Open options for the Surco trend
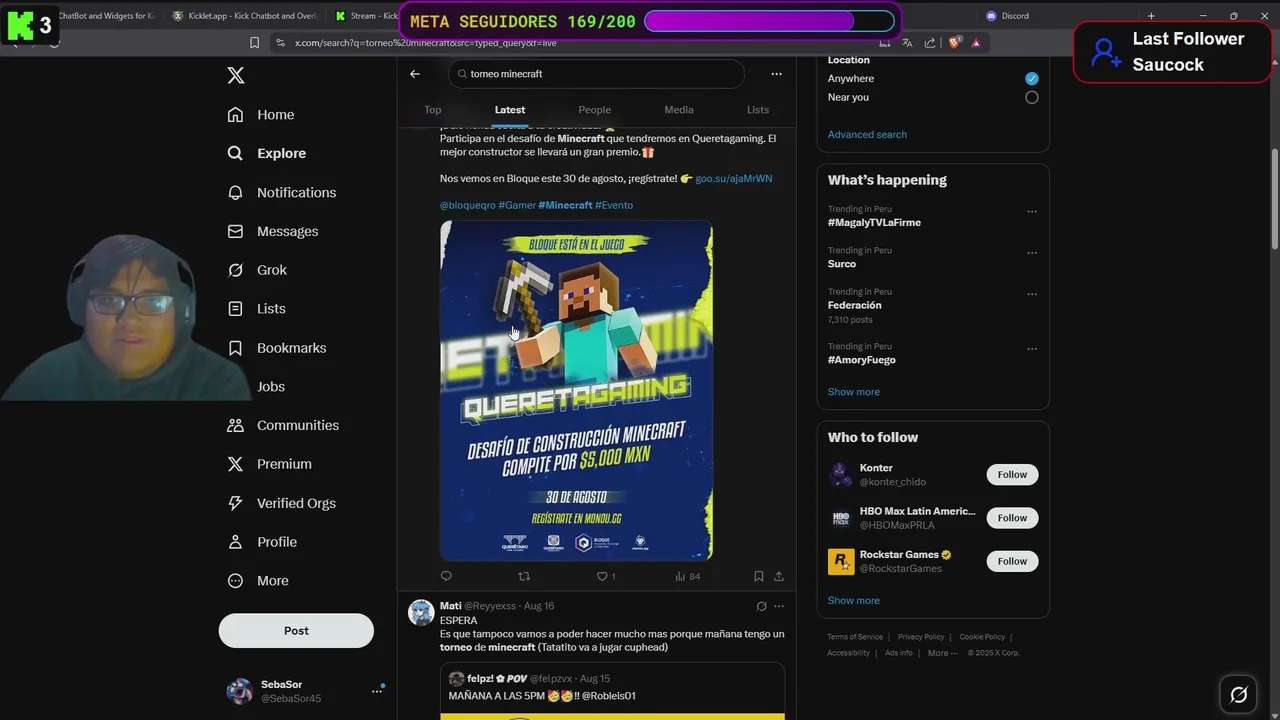The width and height of the screenshot is (1280, 720). pyautogui.click(x=1032, y=253)
